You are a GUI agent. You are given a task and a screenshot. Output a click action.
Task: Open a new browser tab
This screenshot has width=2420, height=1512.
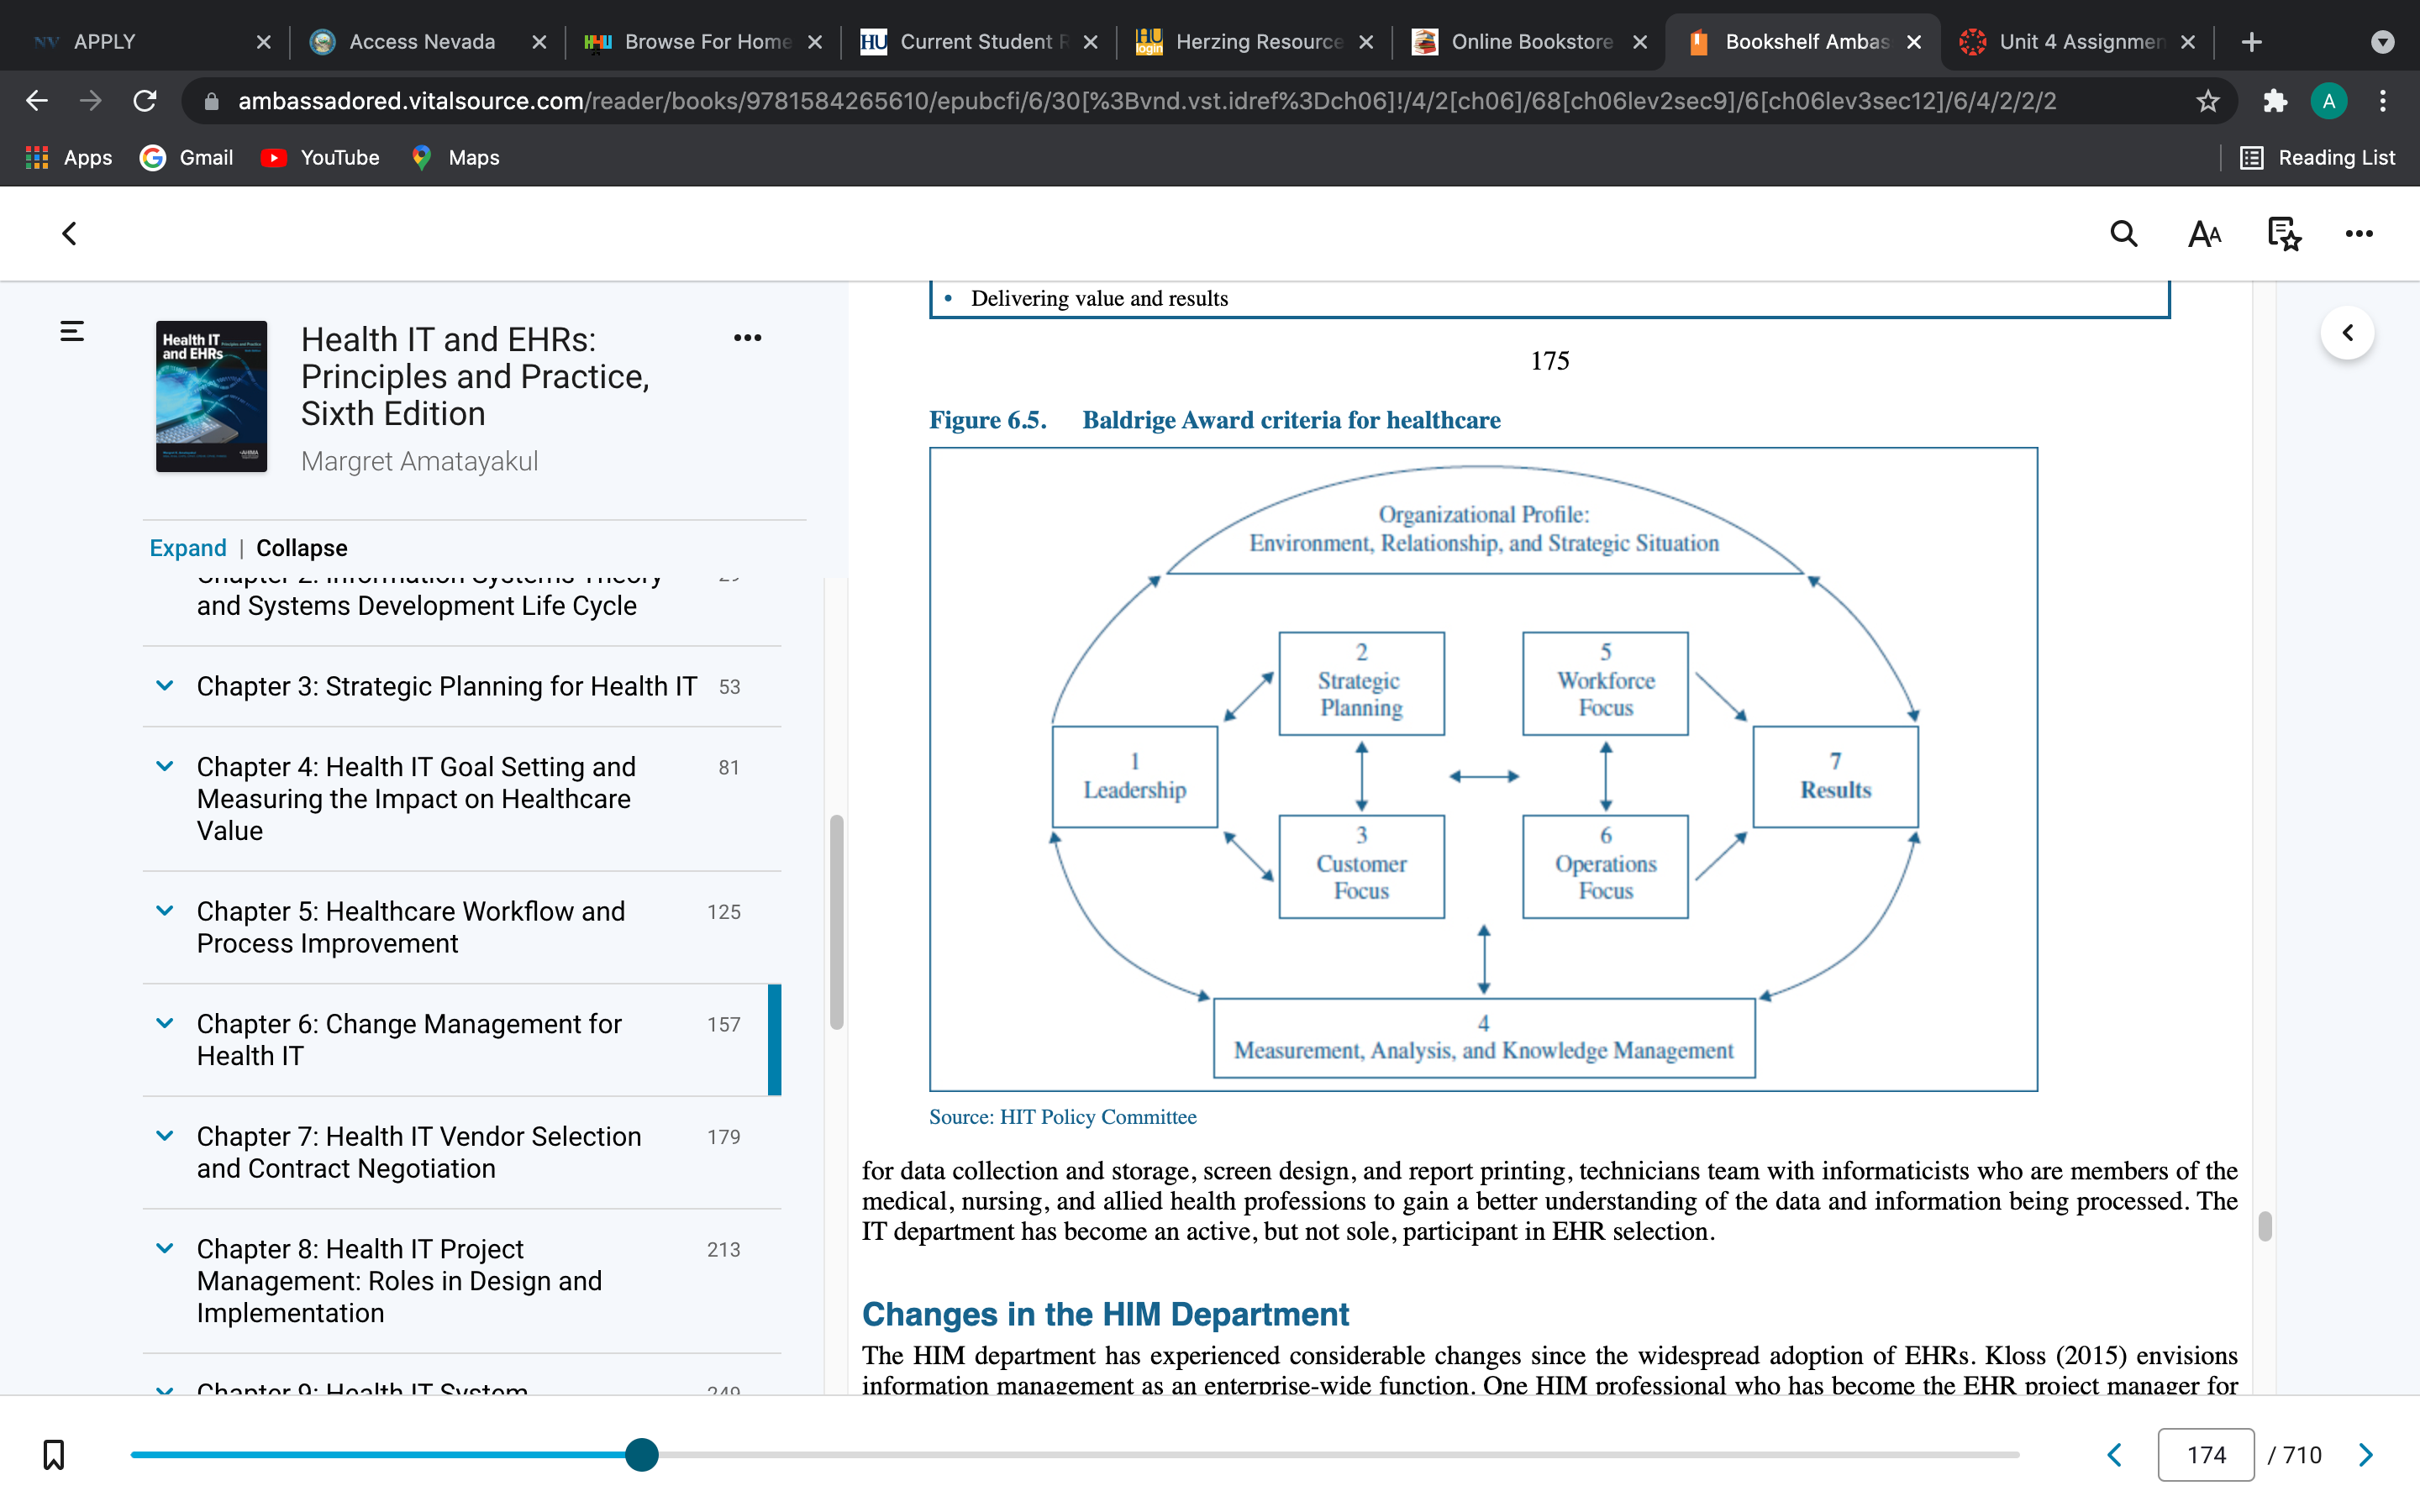[x=2251, y=42]
